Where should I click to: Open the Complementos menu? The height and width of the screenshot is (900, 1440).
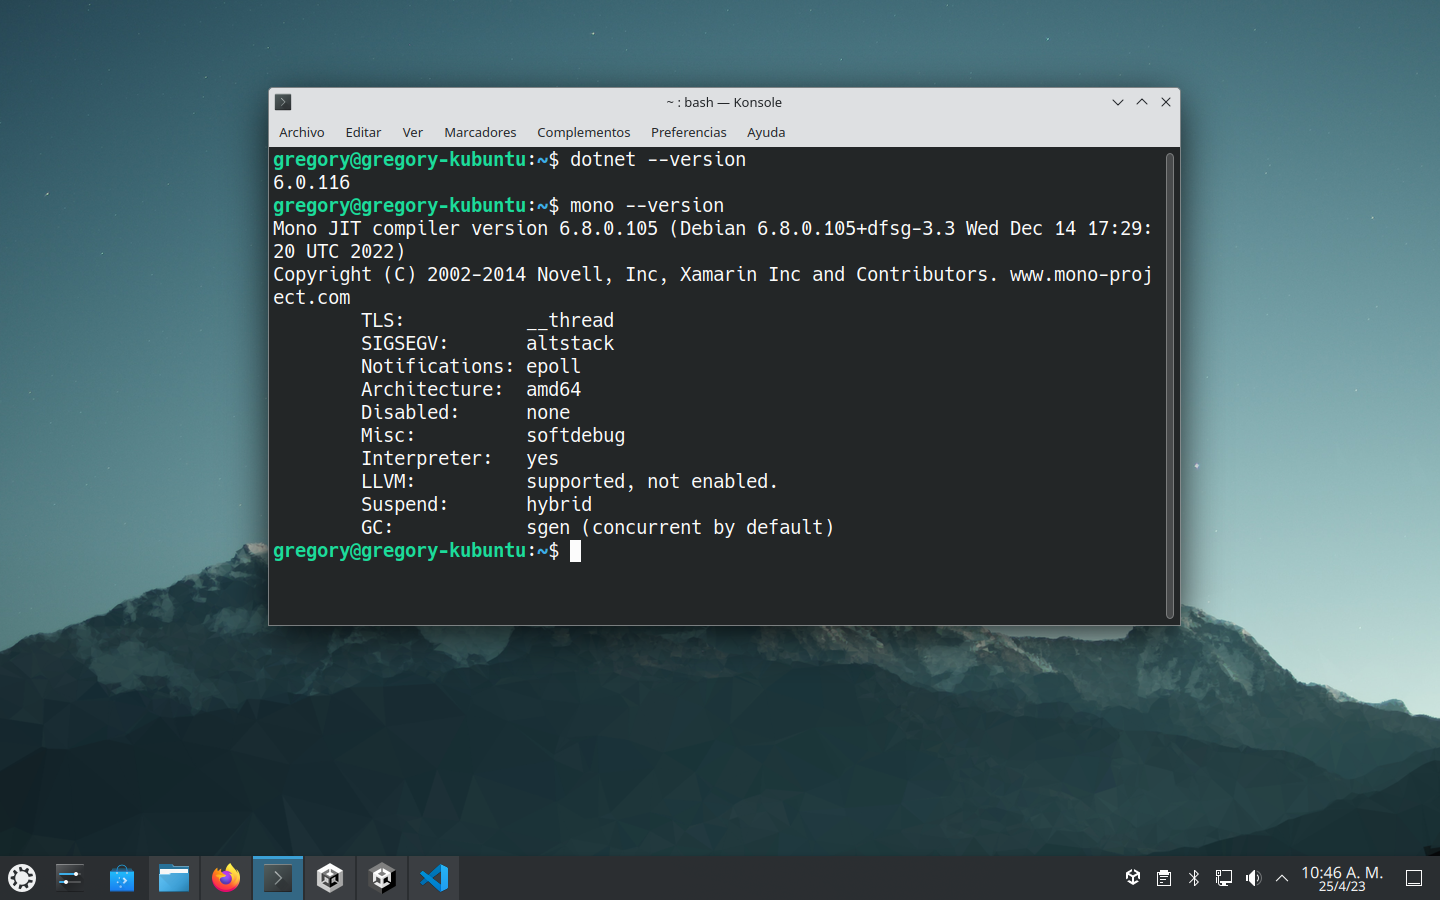(584, 132)
